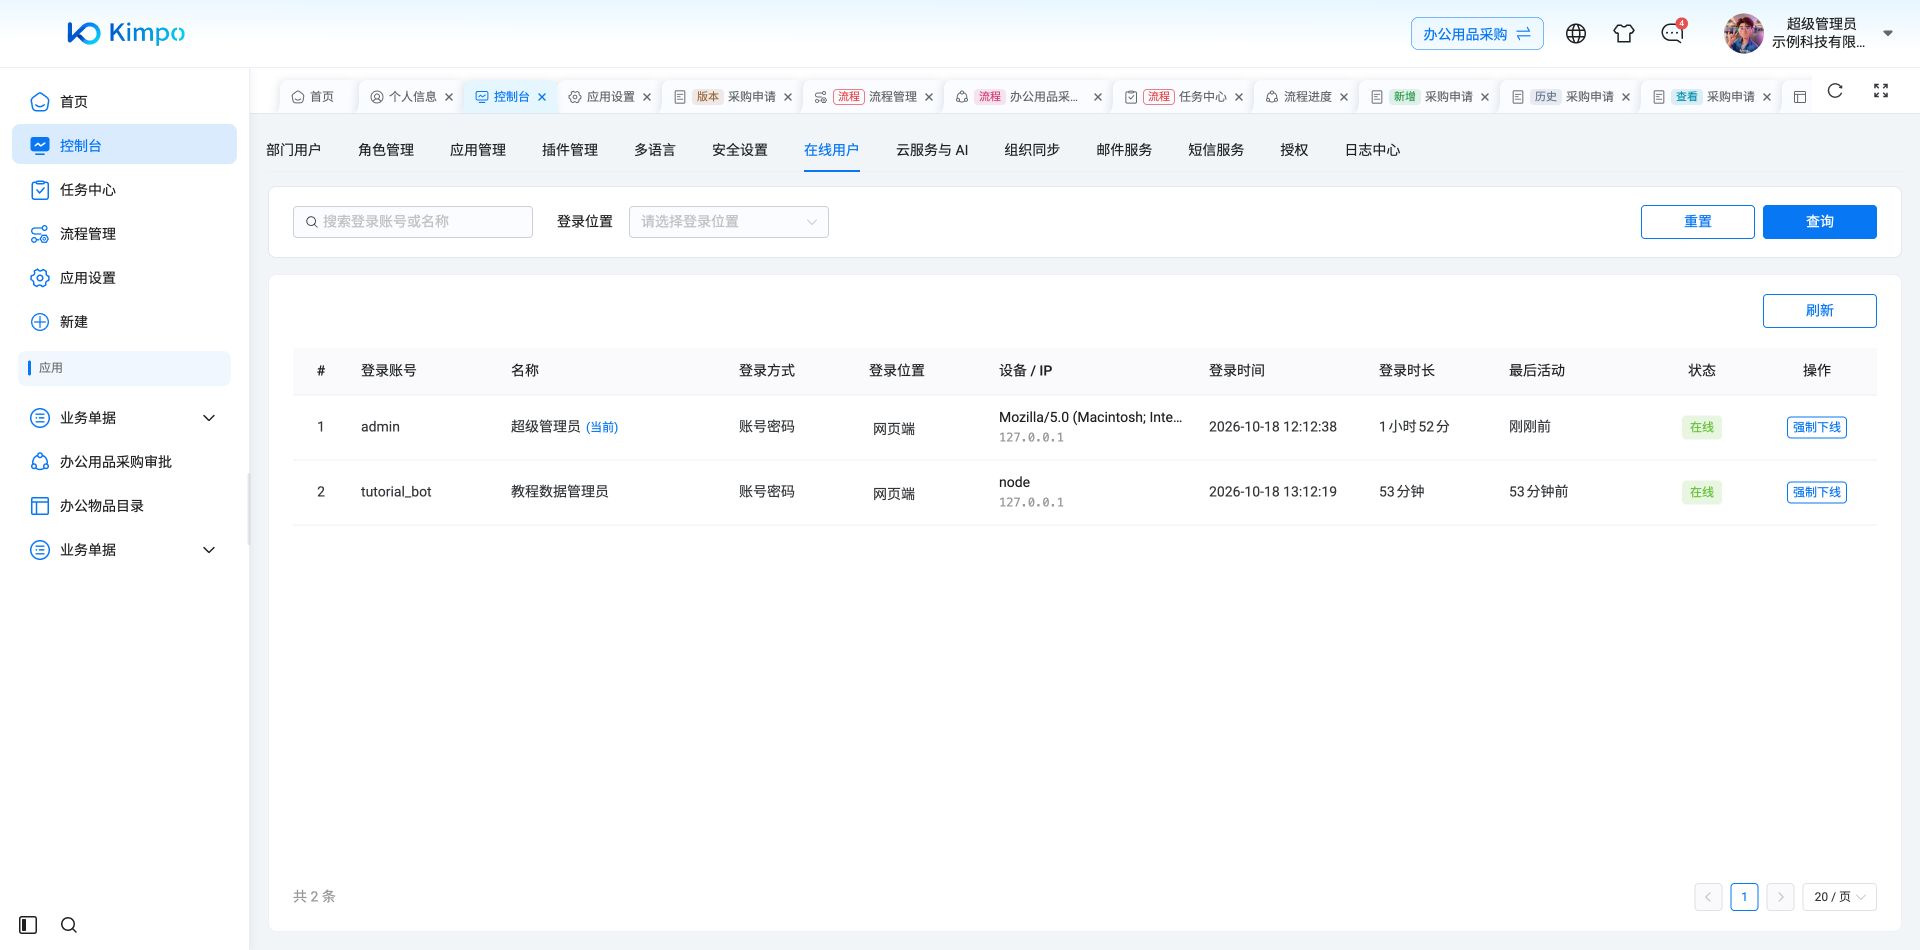The image size is (1920, 950).
Task: Expand first 业务单据 chevron
Action: point(209,418)
